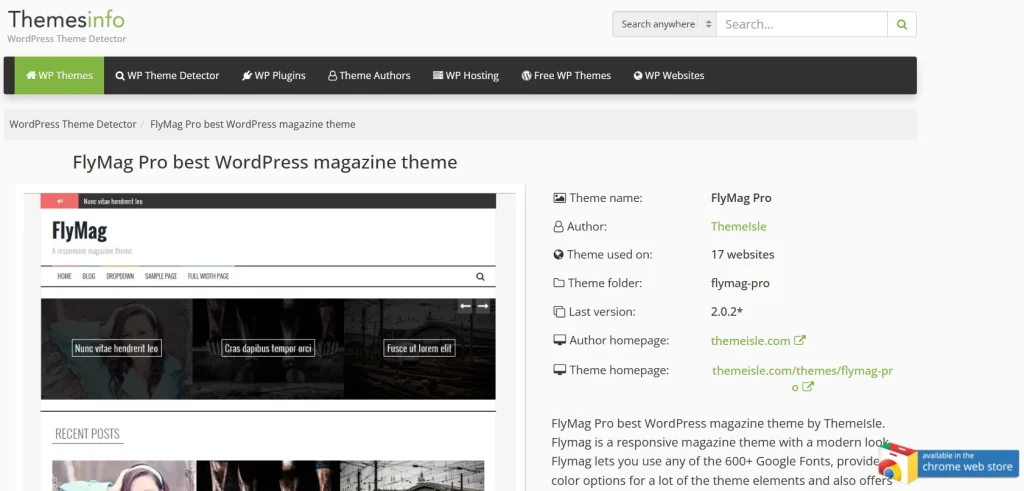Click 'Nunc vitae hendrerit leo' slide caption
The width and height of the screenshot is (1024, 491).
(116, 349)
